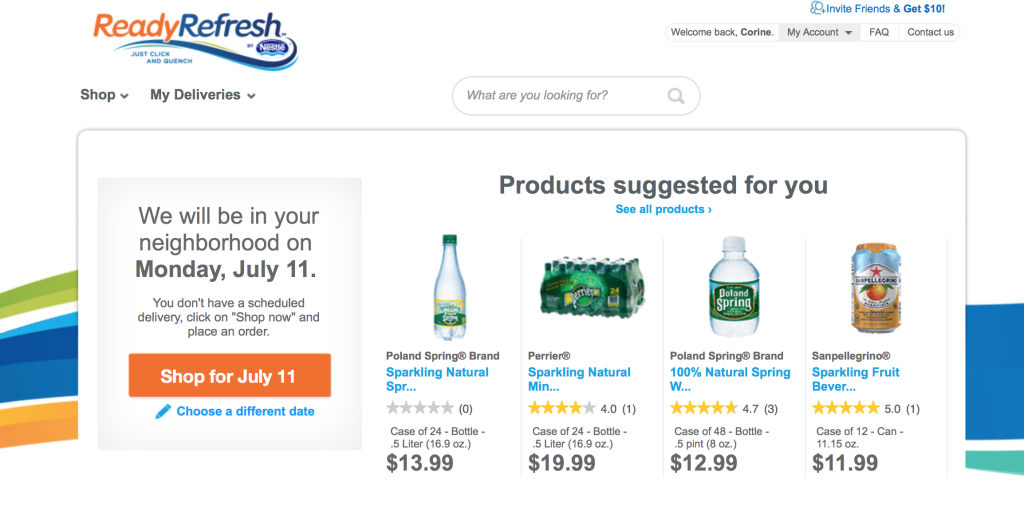Screen dimensions: 1024x507
Task: Follow the See all products link
Action: (664, 209)
